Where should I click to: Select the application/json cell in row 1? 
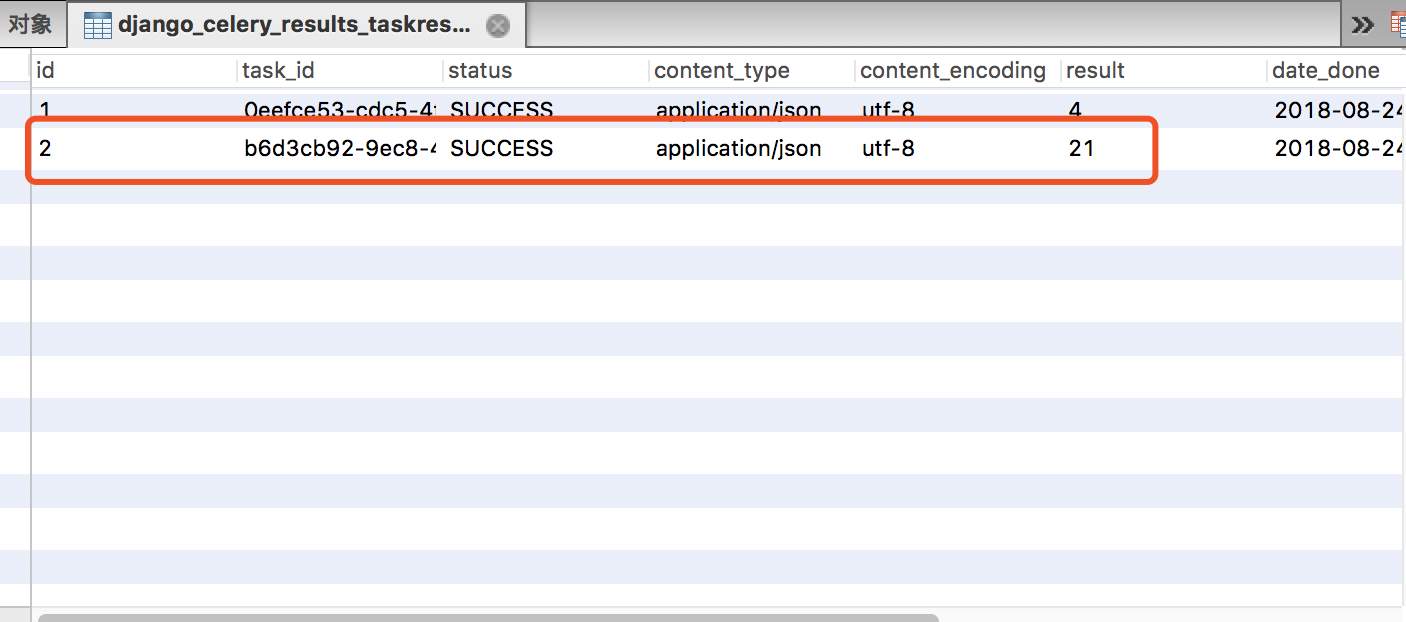(738, 109)
